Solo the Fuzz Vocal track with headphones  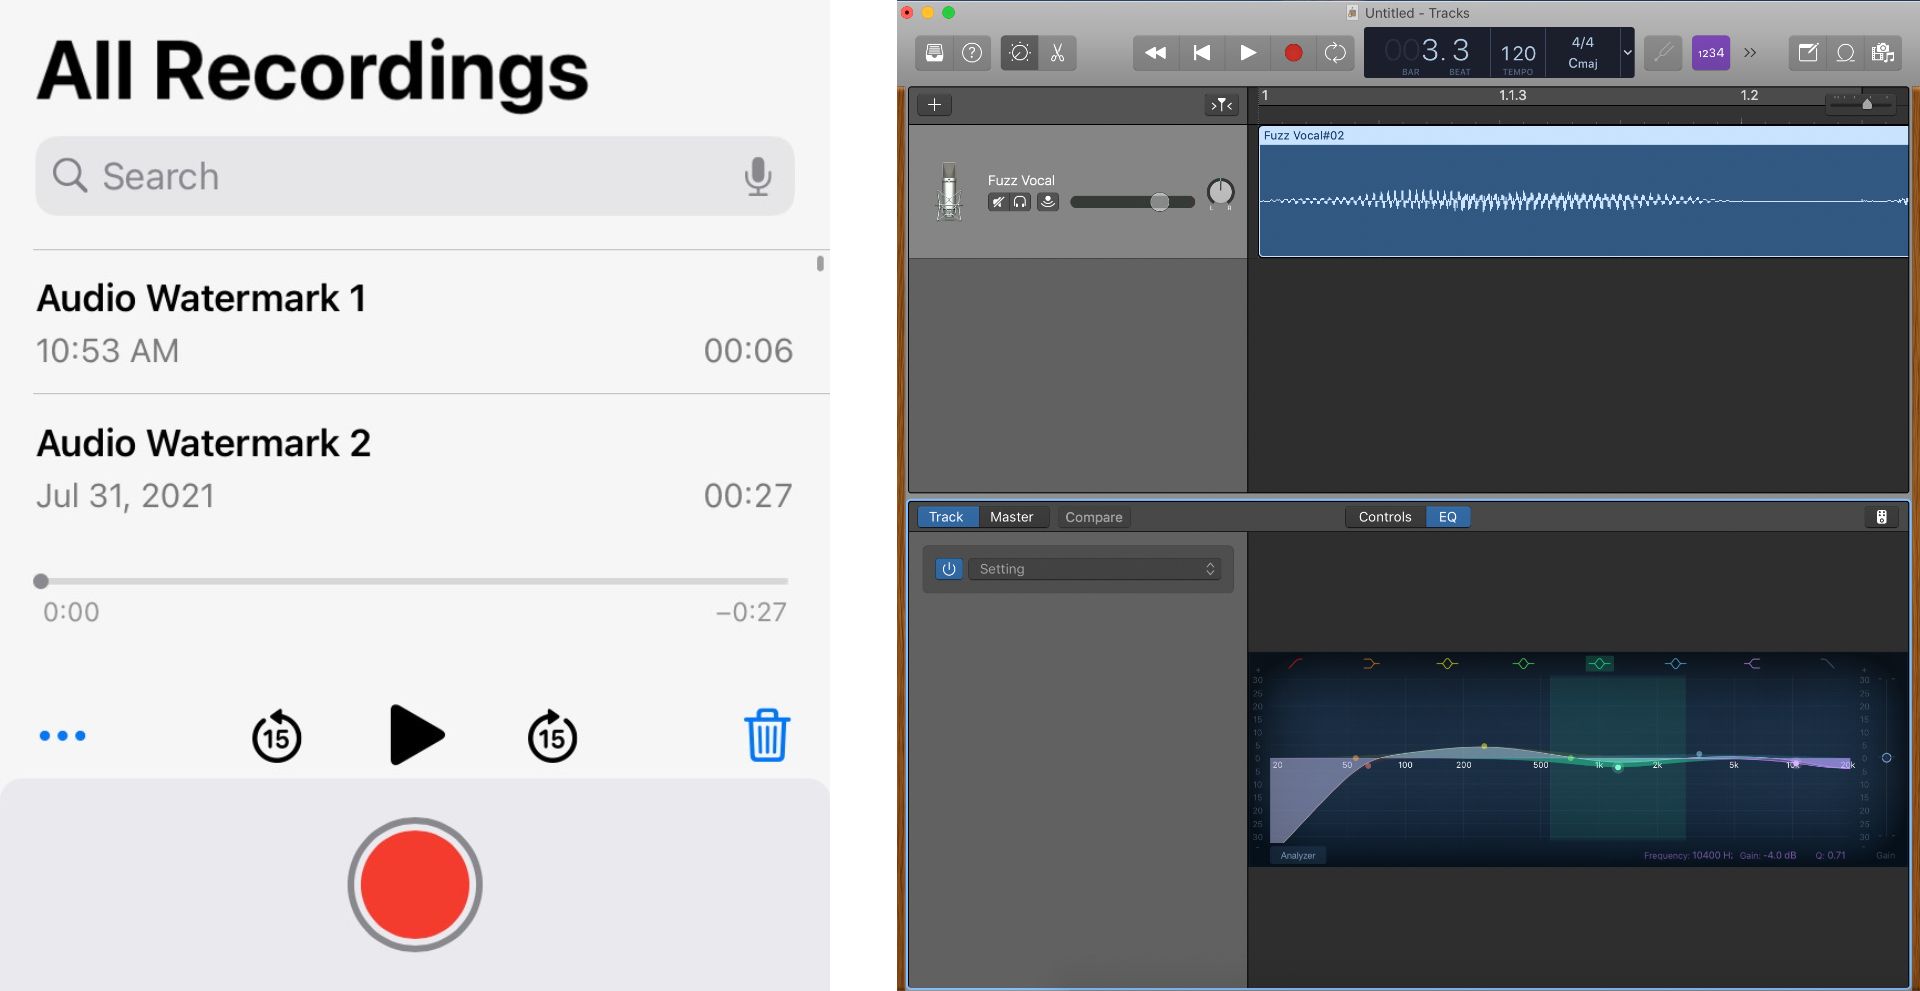[1020, 202]
